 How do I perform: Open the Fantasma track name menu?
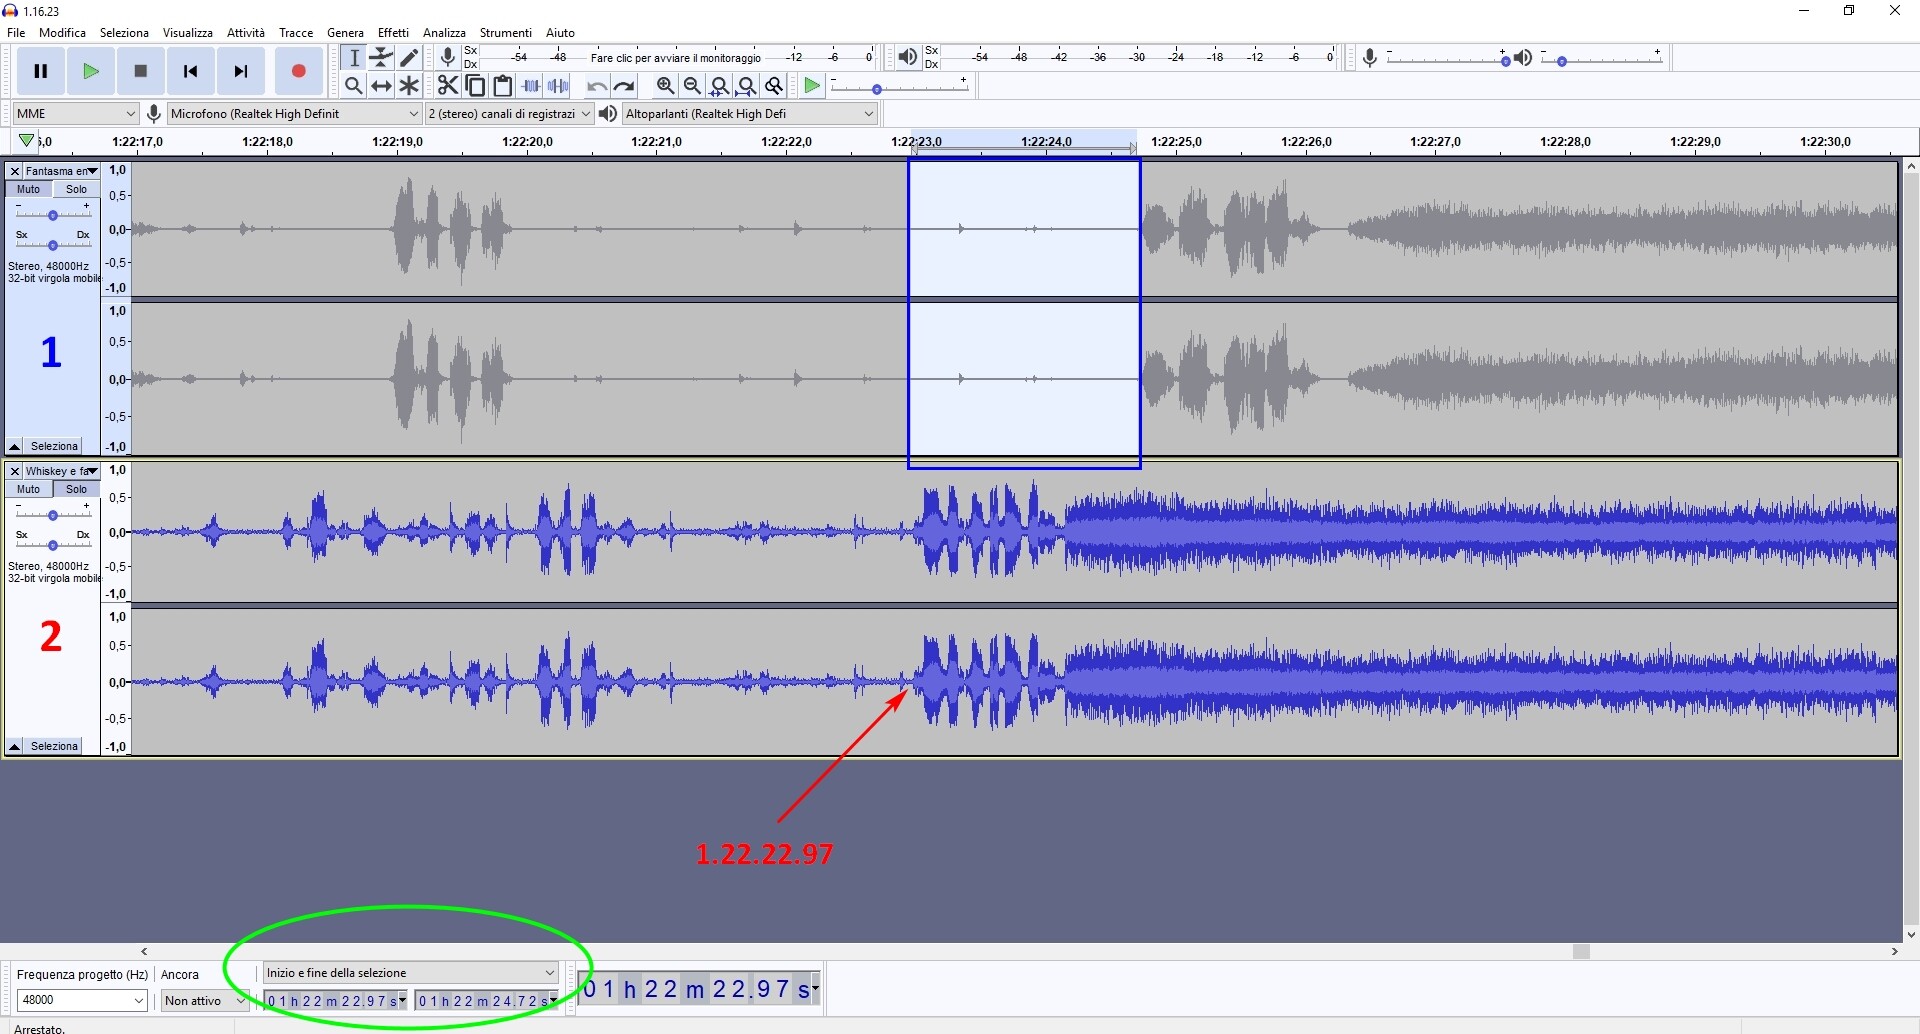tap(62, 171)
